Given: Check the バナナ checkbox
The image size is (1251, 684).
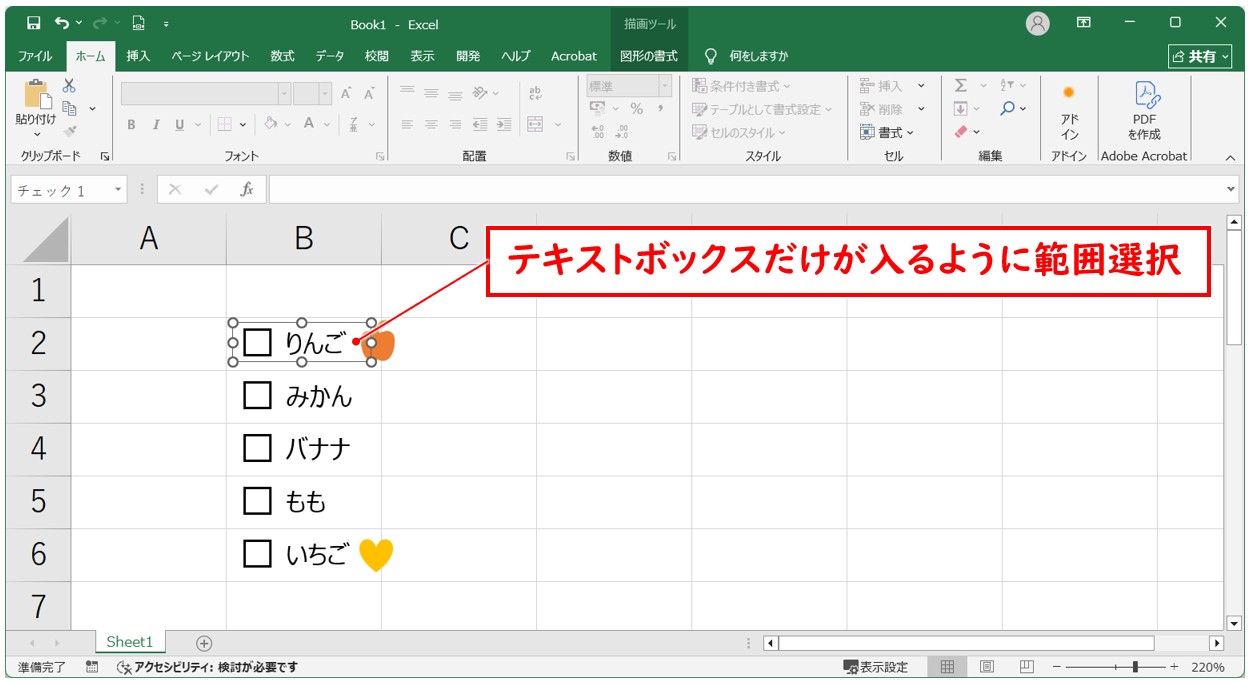Looking at the screenshot, I should point(258,448).
